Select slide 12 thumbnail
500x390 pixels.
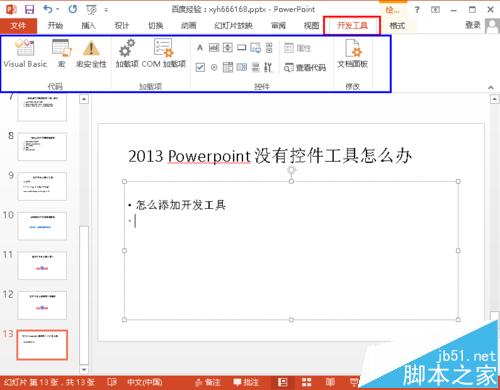(42, 305)
